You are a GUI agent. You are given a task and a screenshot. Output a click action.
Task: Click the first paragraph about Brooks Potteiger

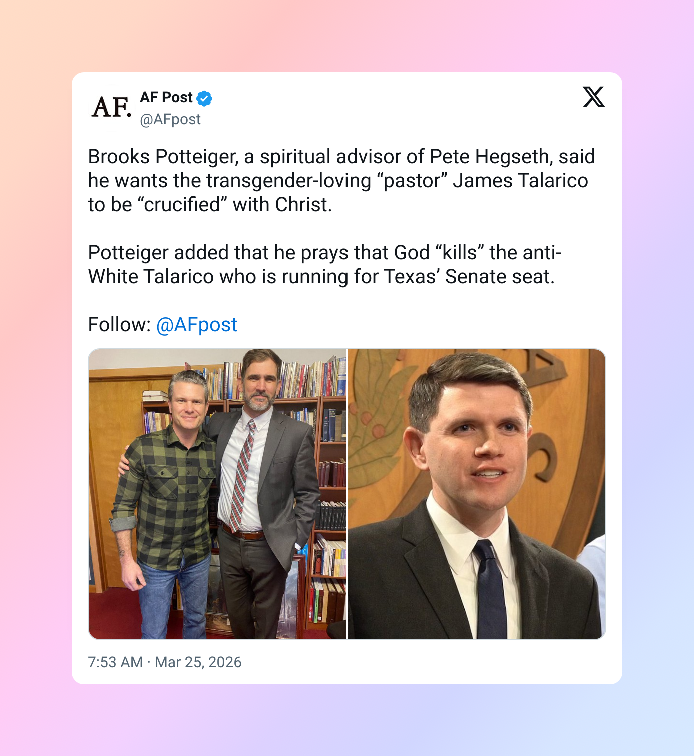coord(341,180)
